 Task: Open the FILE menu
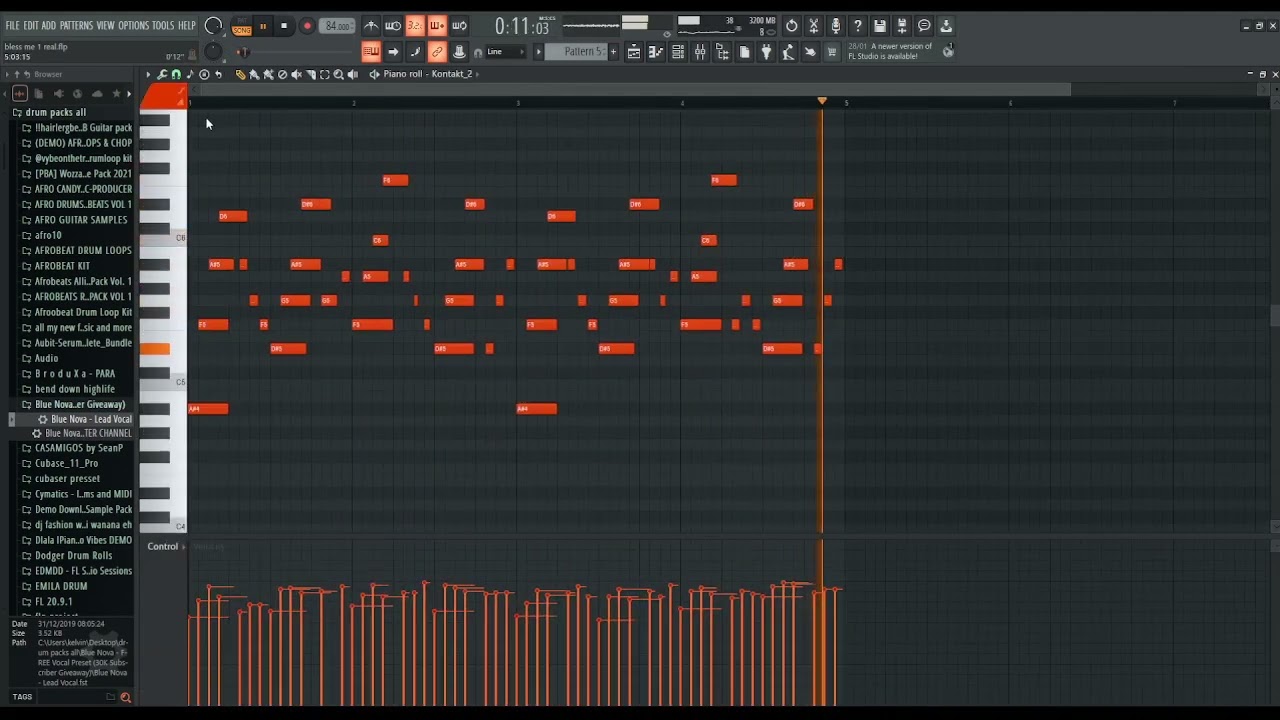click(x=13, y=25)
